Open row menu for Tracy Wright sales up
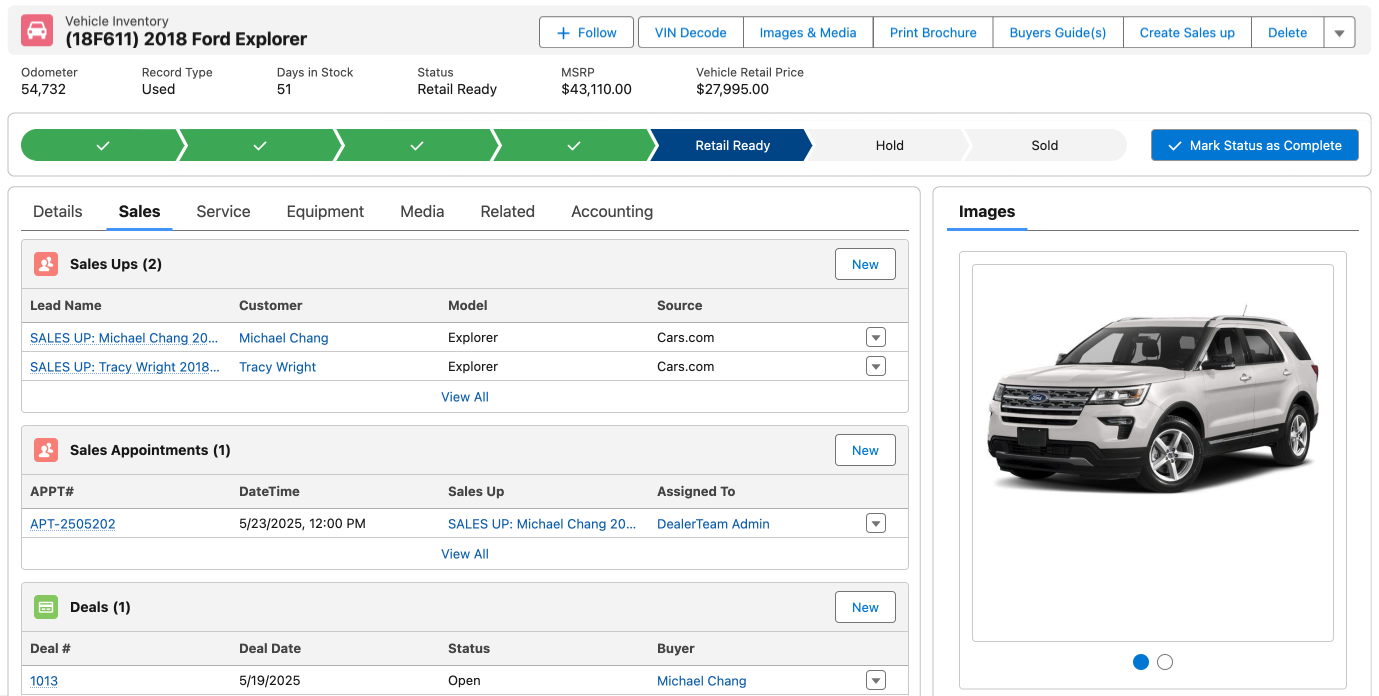This screenshot has height=696, width=1379. click(876, 366)
